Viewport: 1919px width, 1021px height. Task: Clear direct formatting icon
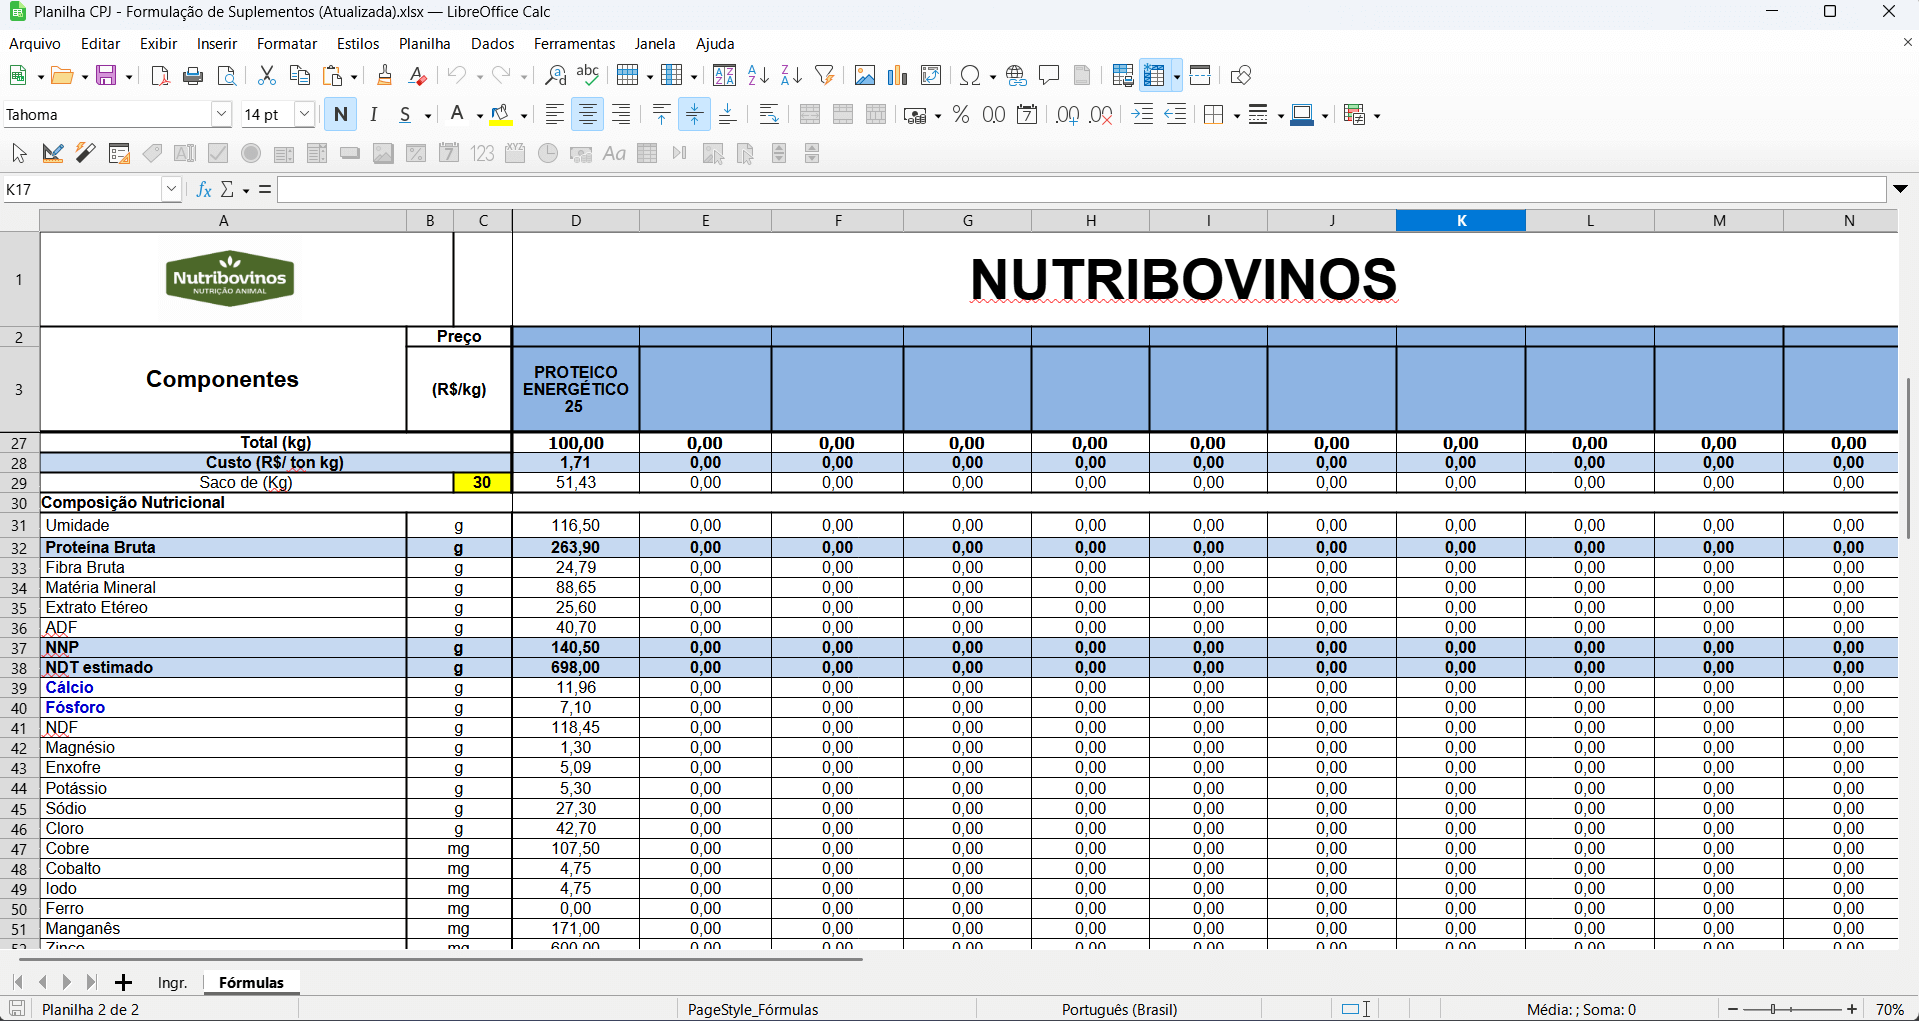pyautogui.click(x=418, y=76)
